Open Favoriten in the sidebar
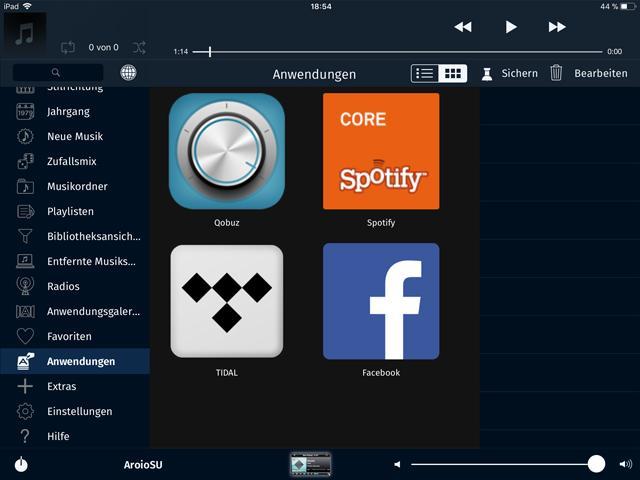Viewport: 640px width, 480px height. click(75, 336)
